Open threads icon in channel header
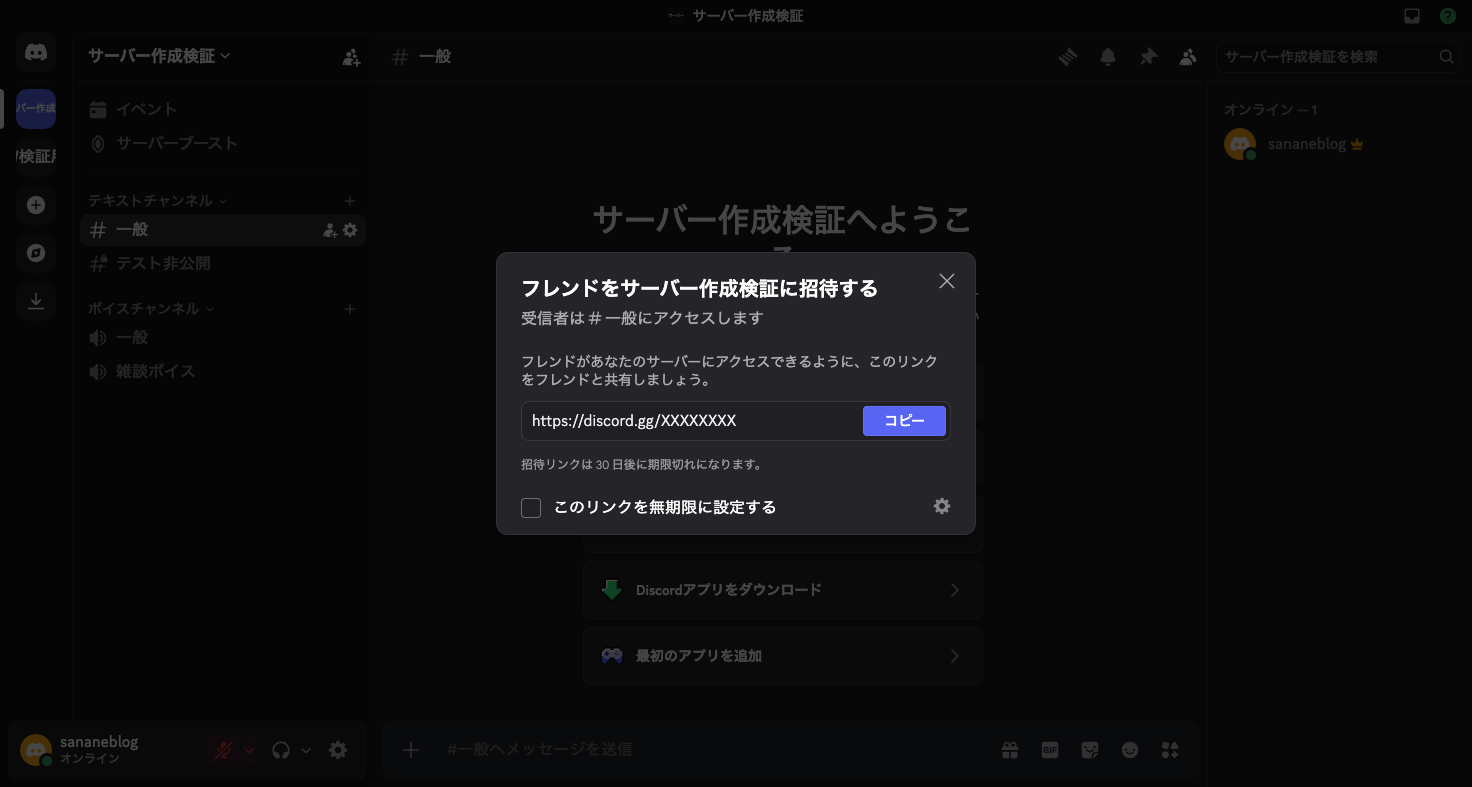Screen dimensions: 1472x787 tap(1068, 57)
